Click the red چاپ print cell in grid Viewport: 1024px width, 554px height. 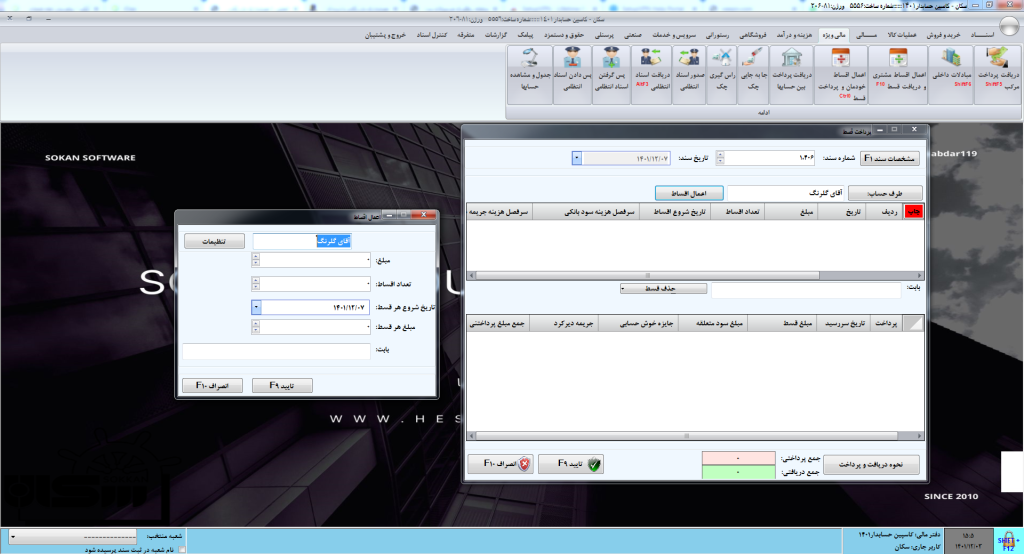(913, 212)
